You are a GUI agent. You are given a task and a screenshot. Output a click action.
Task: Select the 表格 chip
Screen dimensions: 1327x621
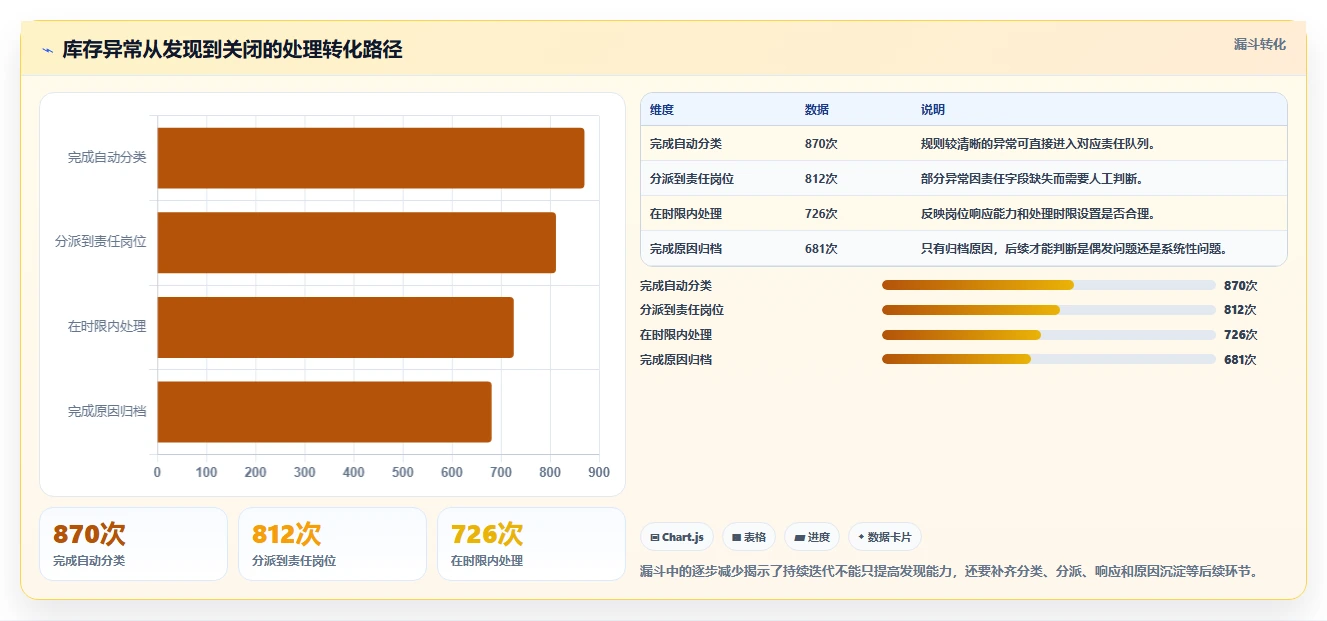point(749,537)
